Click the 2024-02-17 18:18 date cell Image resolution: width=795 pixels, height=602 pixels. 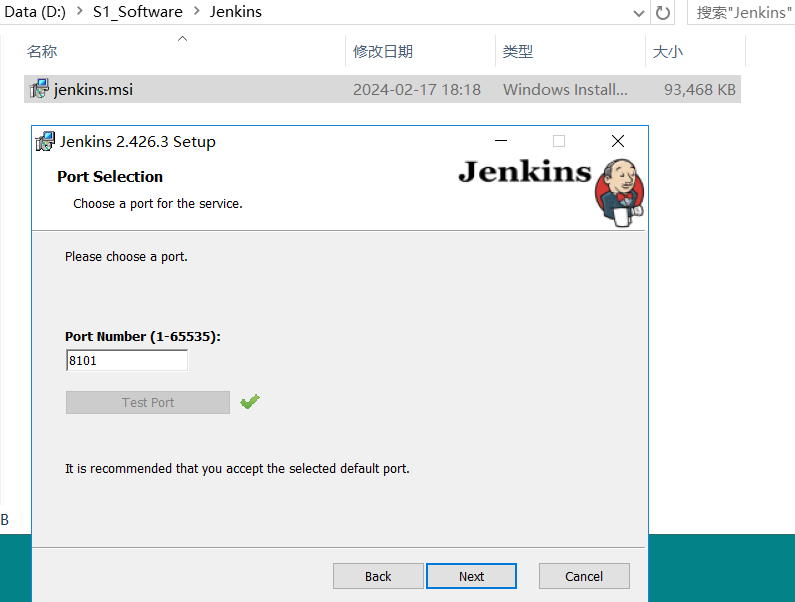pos(417,90)
